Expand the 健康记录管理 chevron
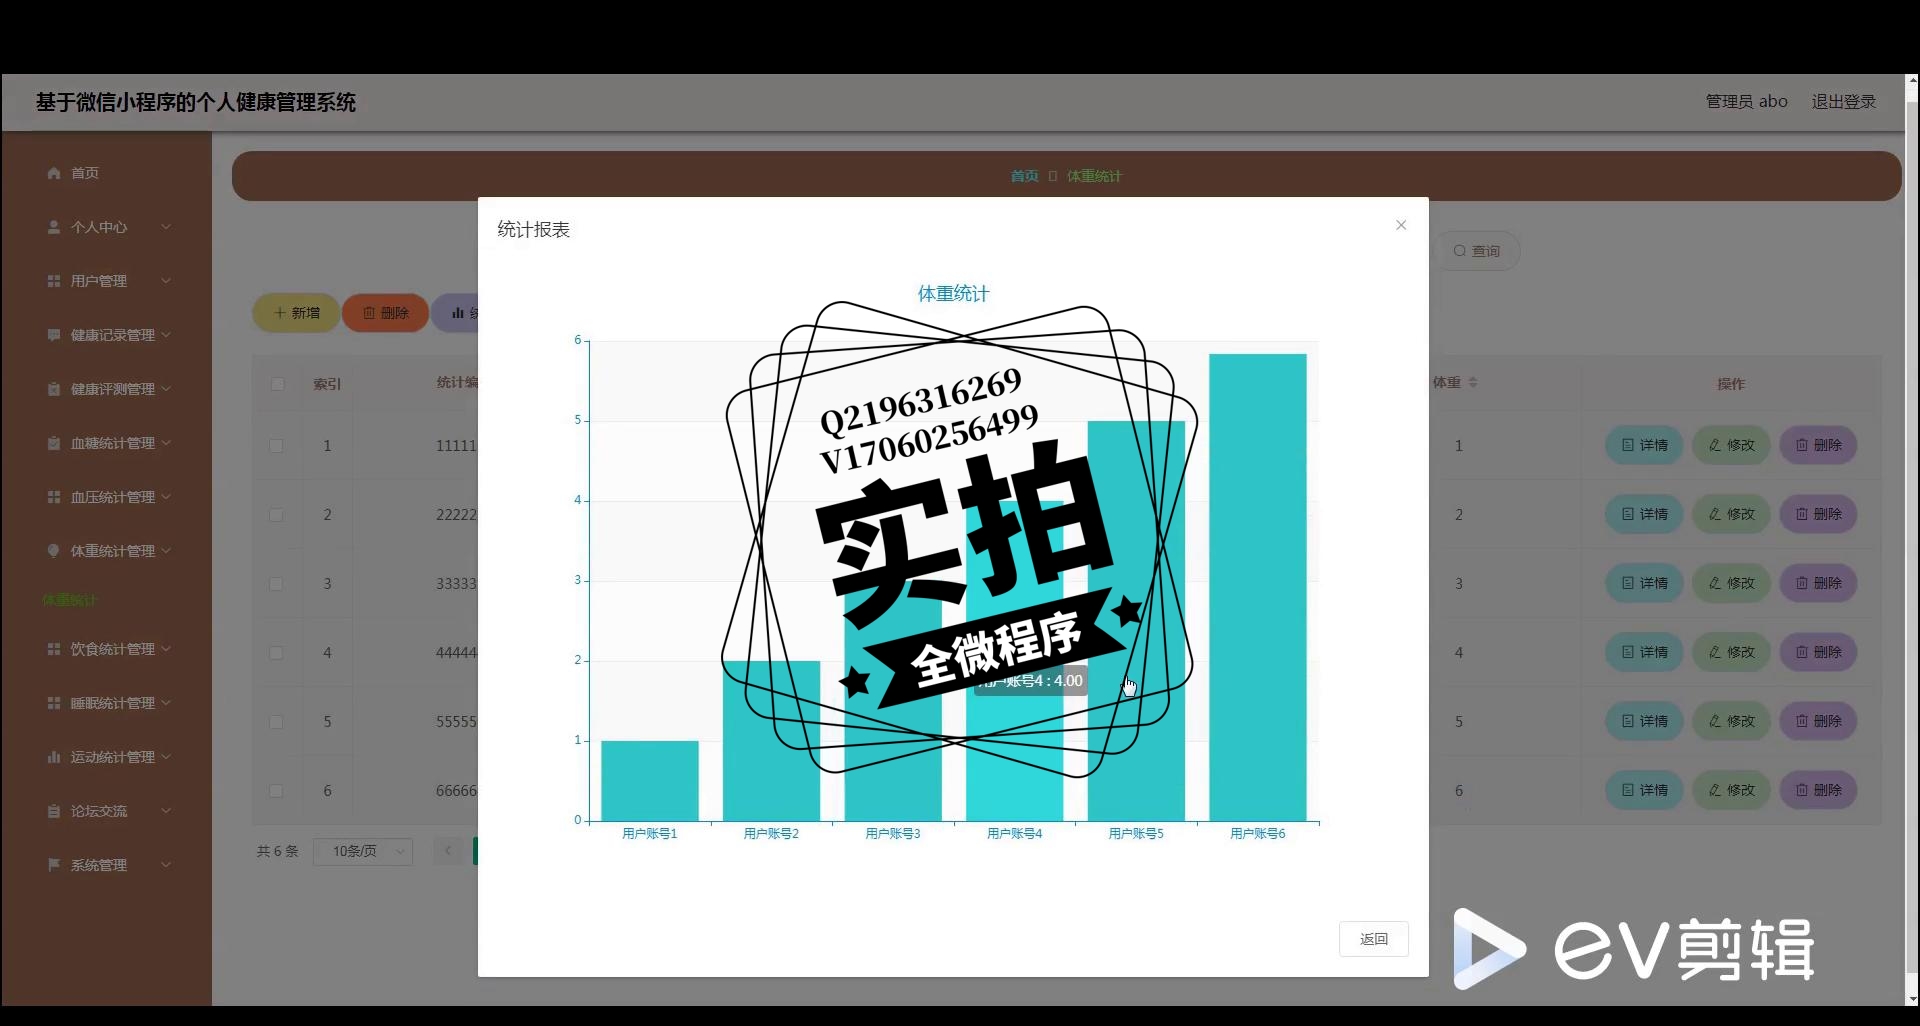 click(166, 335)
